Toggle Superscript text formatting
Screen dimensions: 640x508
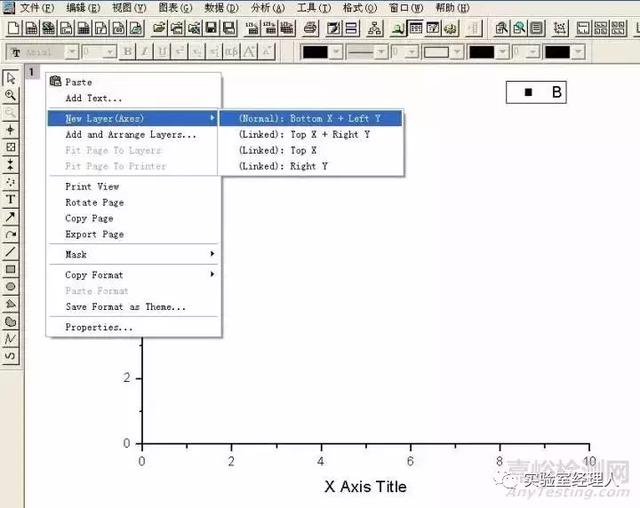[x=180, y=52]
